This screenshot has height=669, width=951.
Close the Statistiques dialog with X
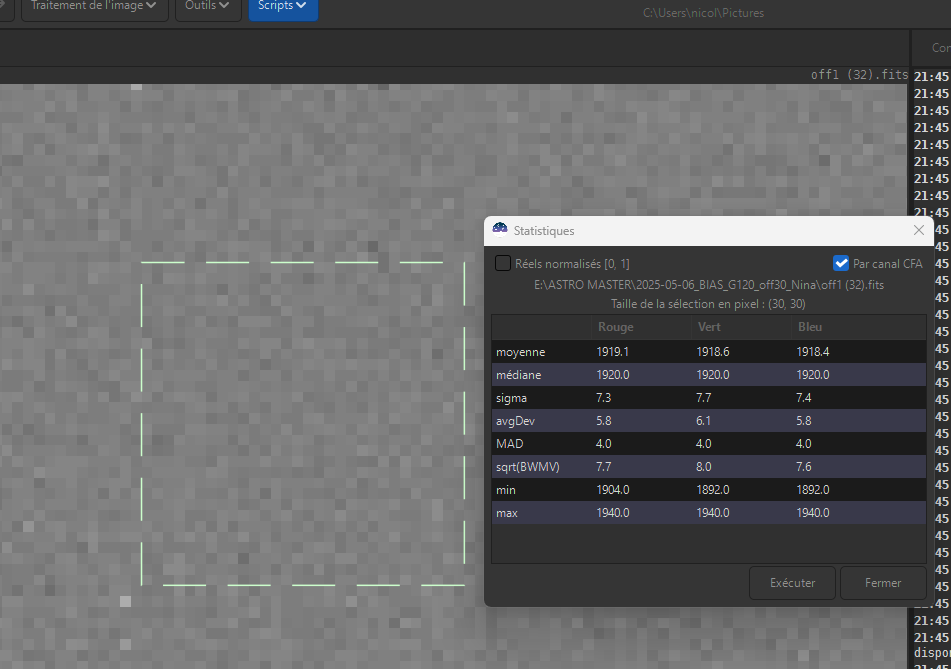point(919,230)
